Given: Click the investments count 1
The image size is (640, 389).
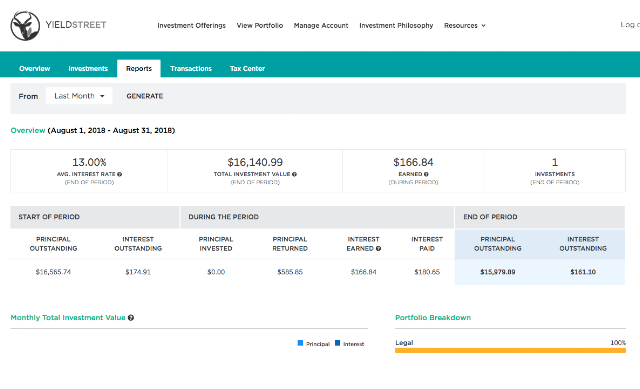Looking at the screenshot, I should point(555,162).
